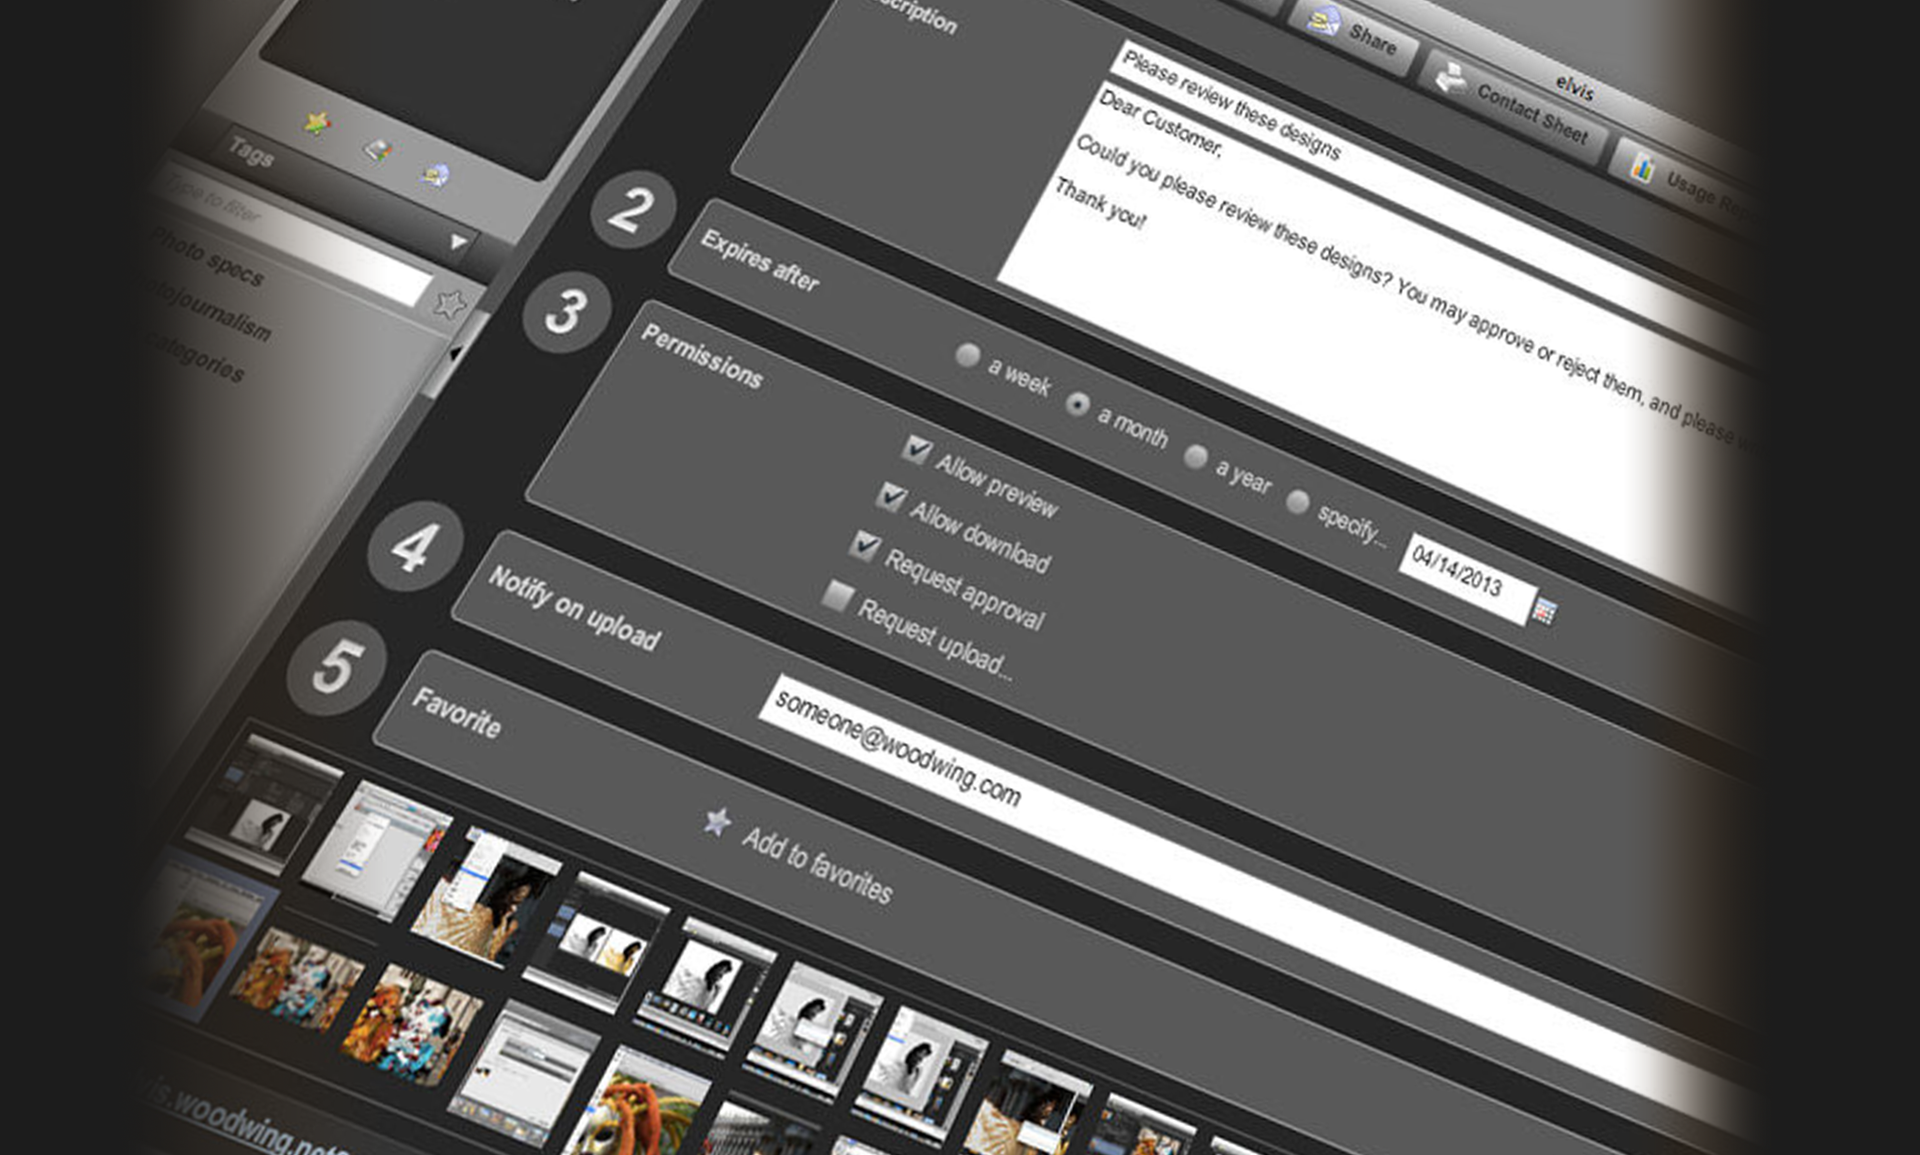This screenshot has width=1920, height=1155.
Task: Click the Add to favorites link text
Action: tap(817, 867)
